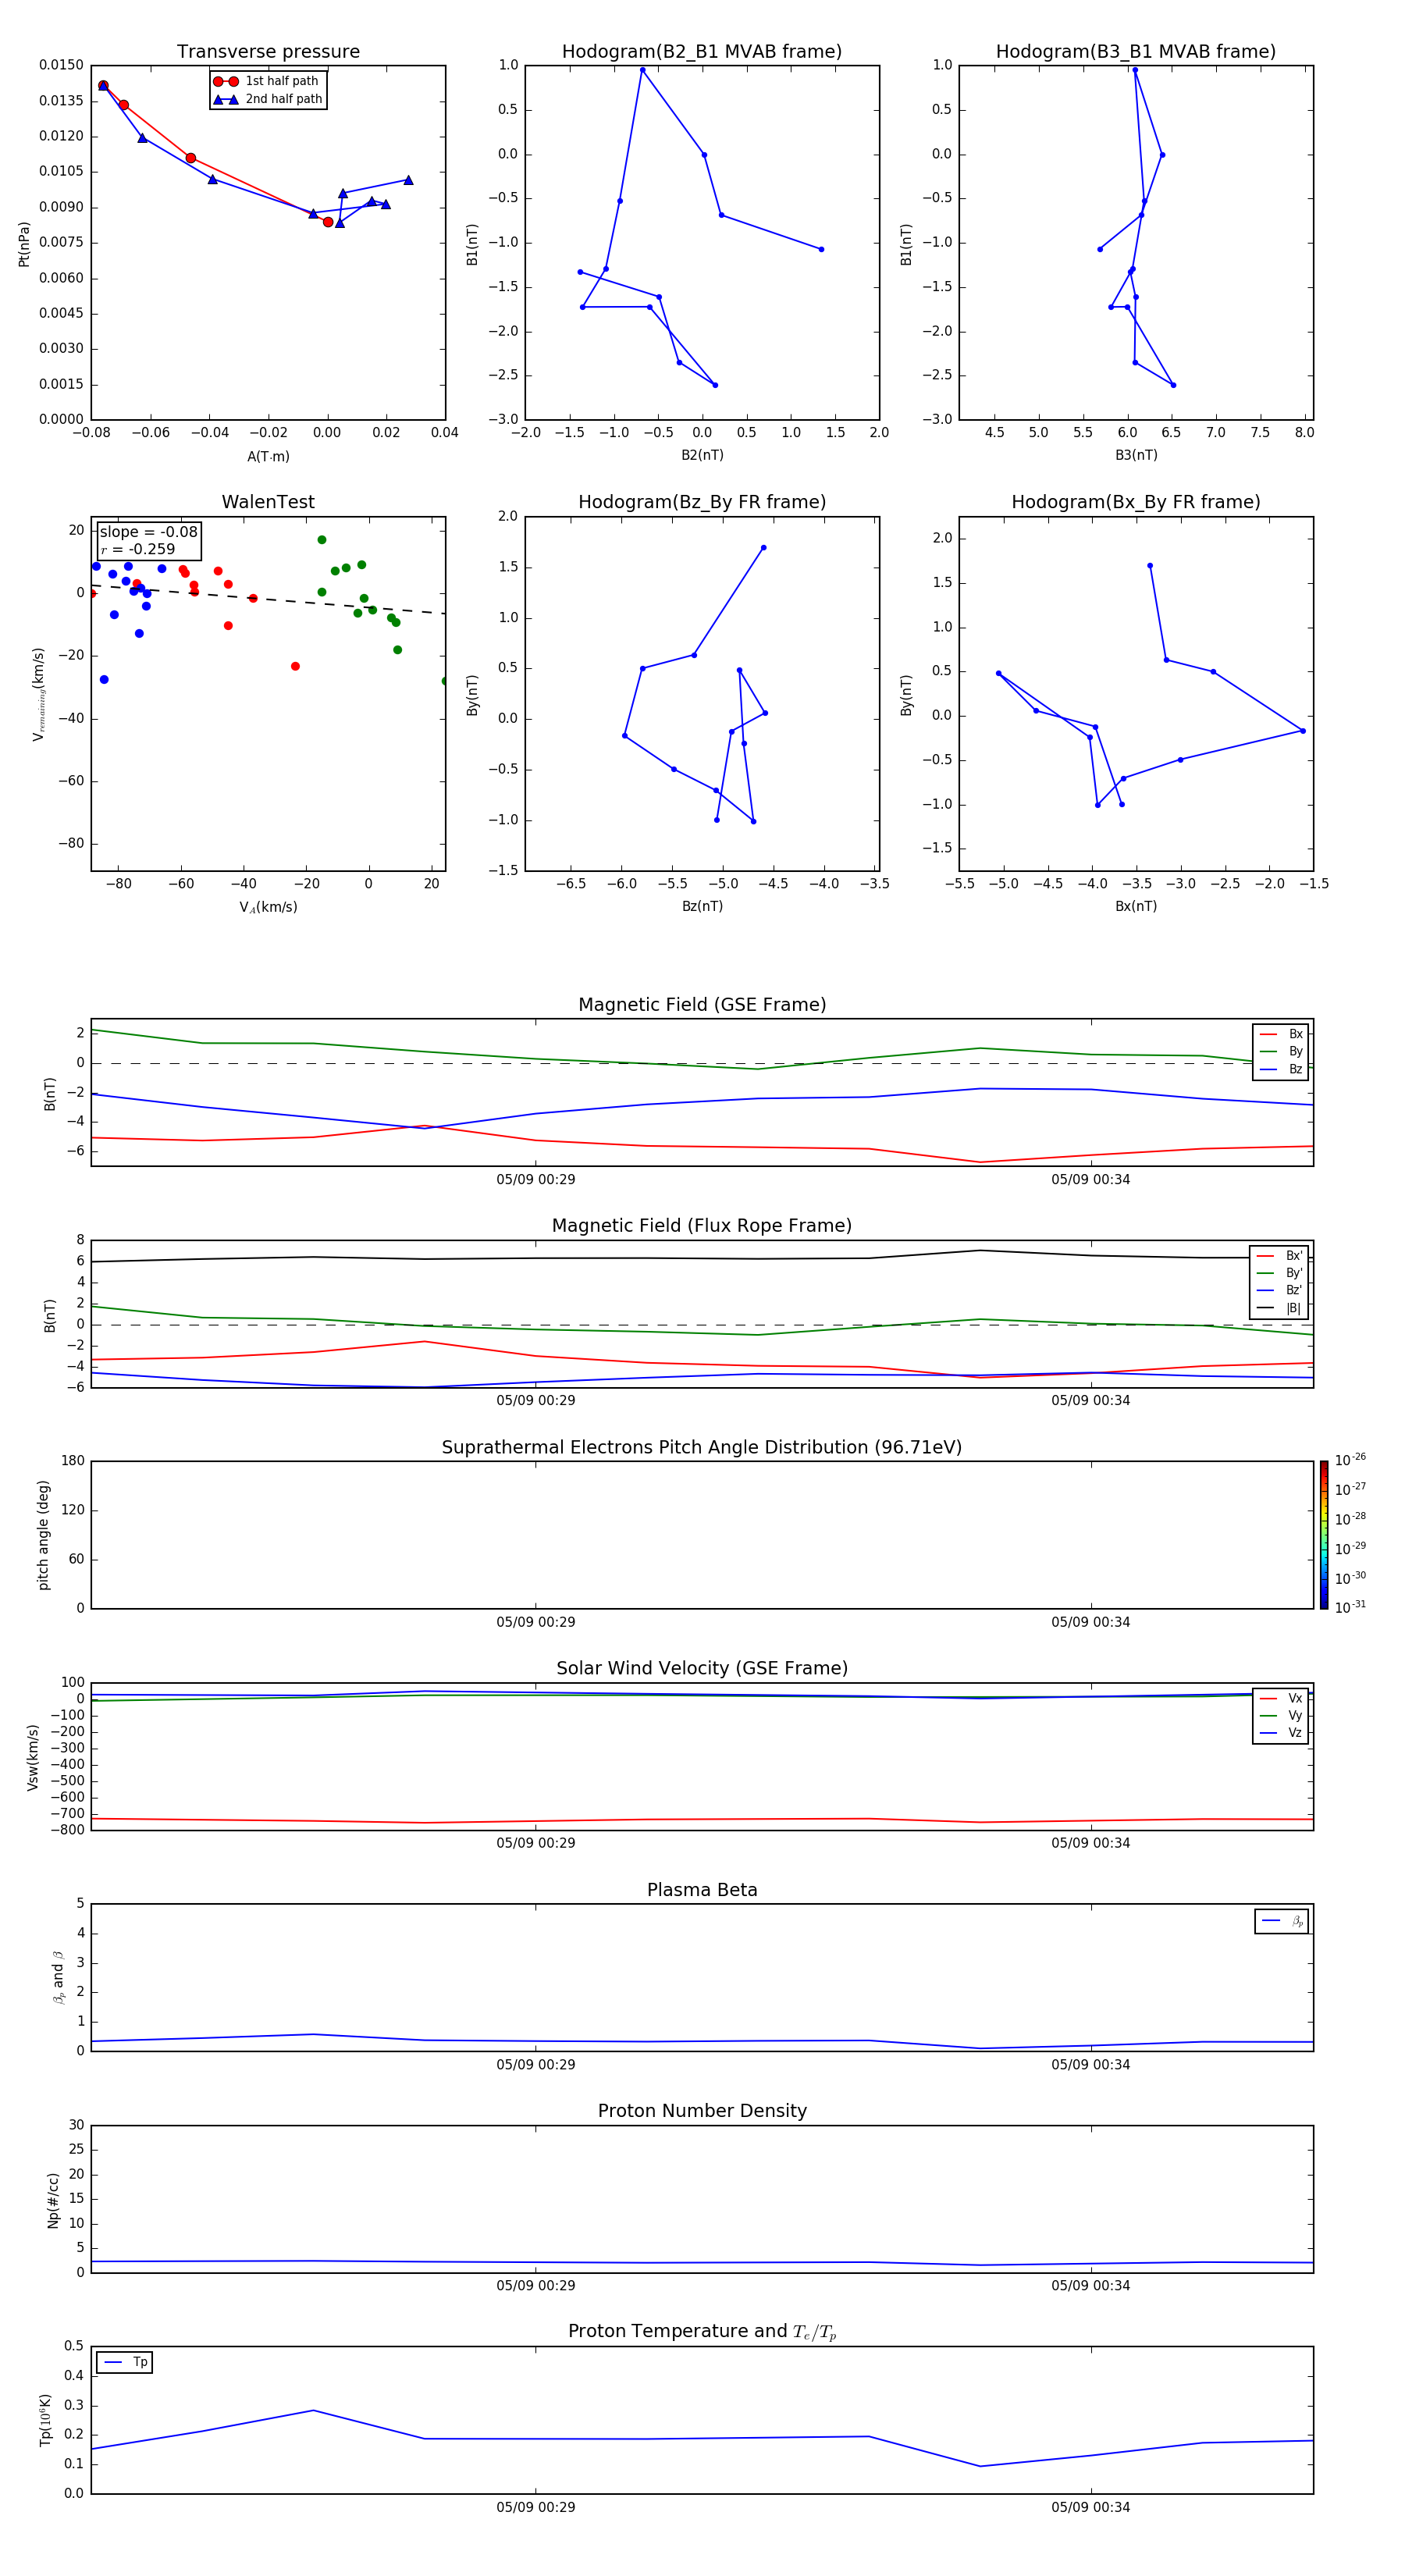Click the 'Hodogram(Bz_By FR frame)' title
This screenshot has height=2576, width=1405.
coord(702,502)
